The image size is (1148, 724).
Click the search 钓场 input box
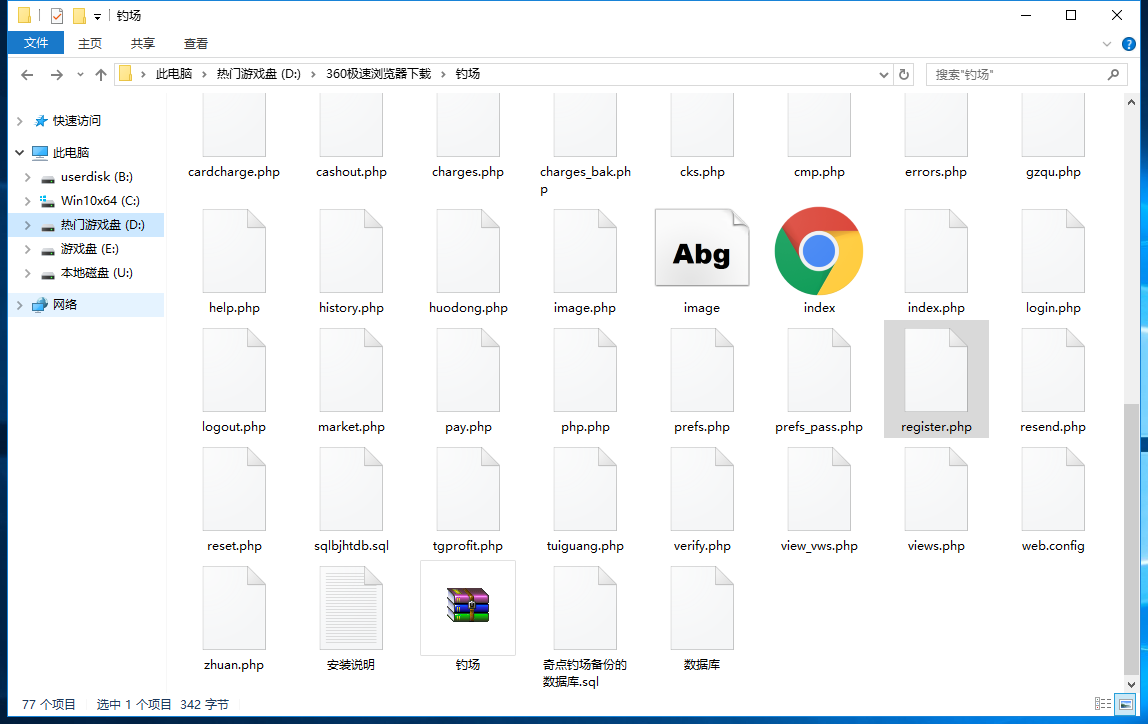point(1018,75)
